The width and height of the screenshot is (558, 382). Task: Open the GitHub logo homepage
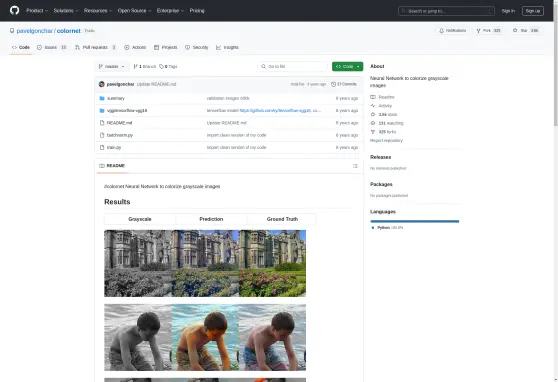click(15, 11)
